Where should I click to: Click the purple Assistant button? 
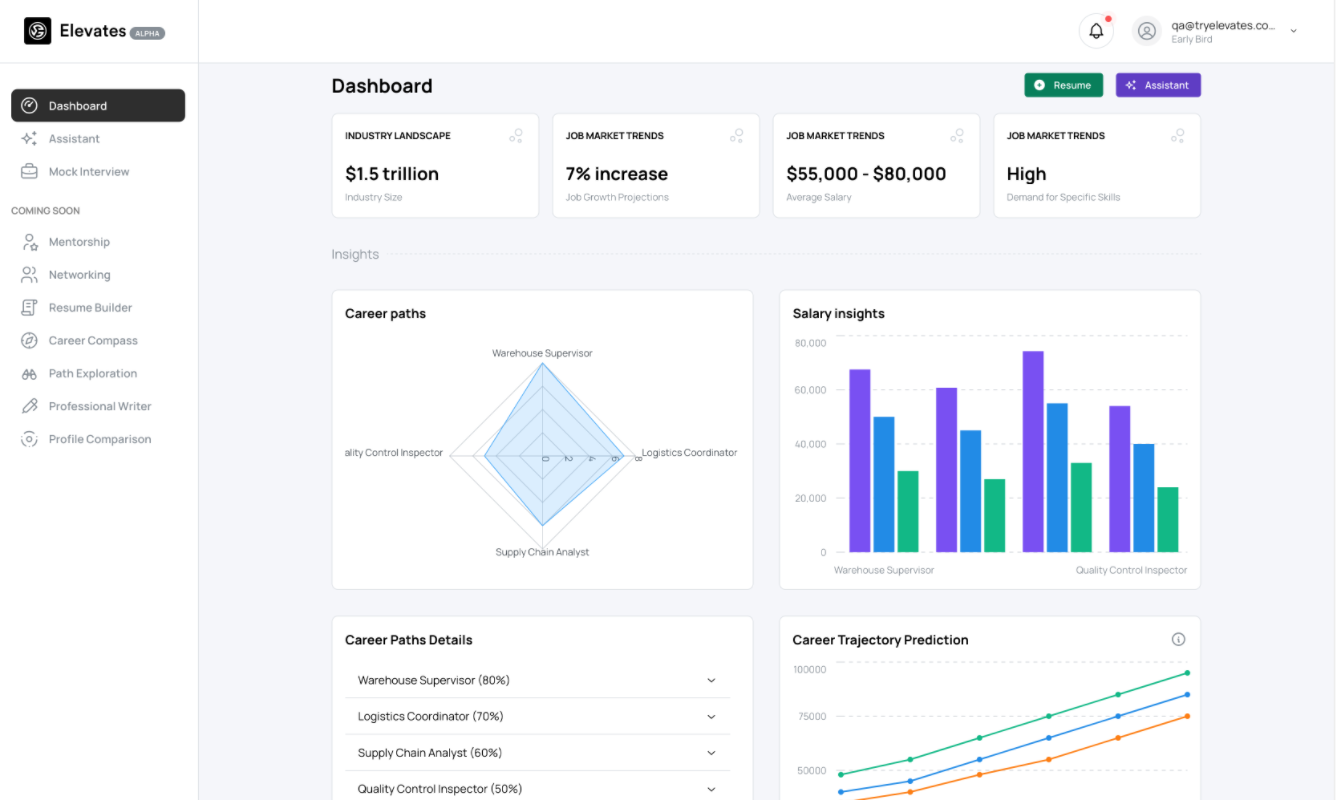(1158, 85)
